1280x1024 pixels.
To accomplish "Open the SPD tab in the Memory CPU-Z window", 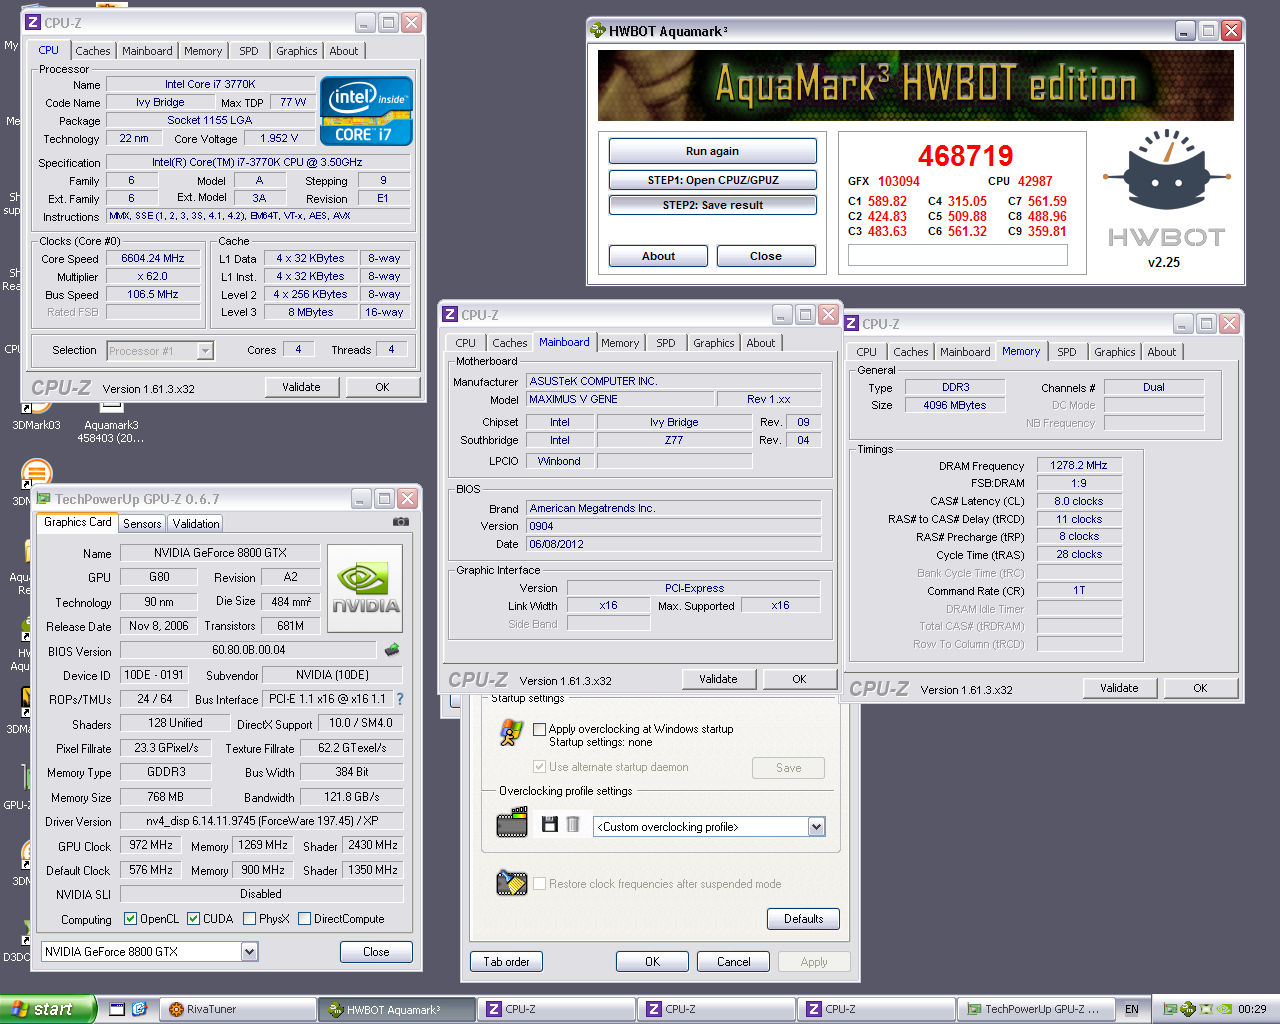I will coord(1066,352).
